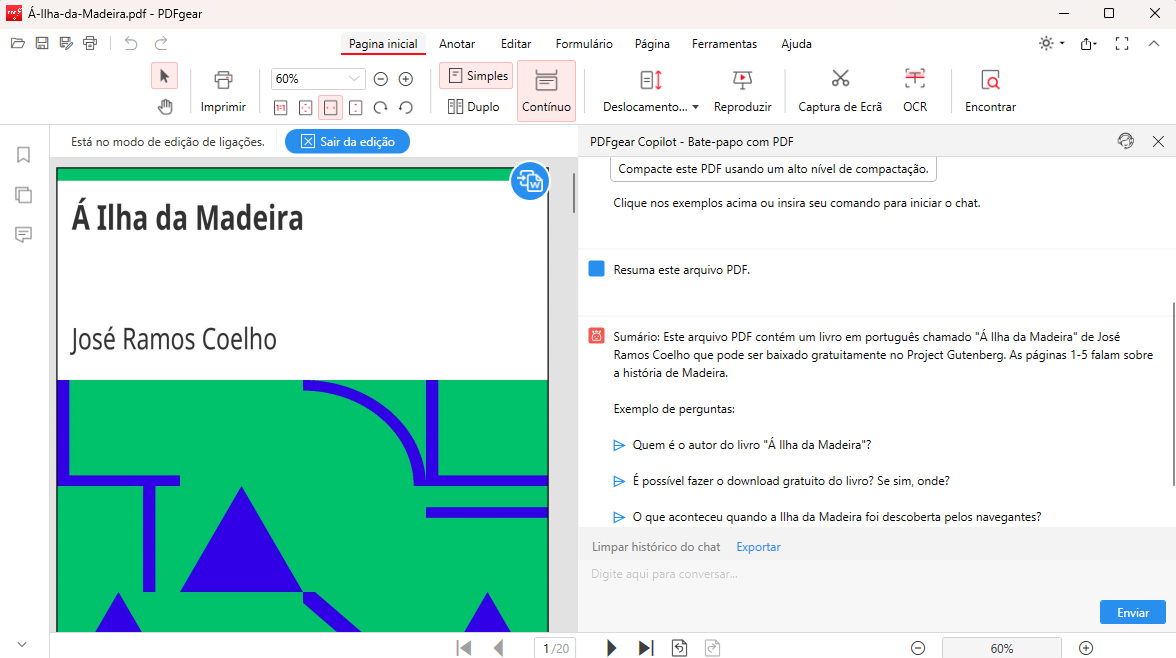1176x658 pixels.
Task: Open the Ajuda tab
Action: [796, 44]
